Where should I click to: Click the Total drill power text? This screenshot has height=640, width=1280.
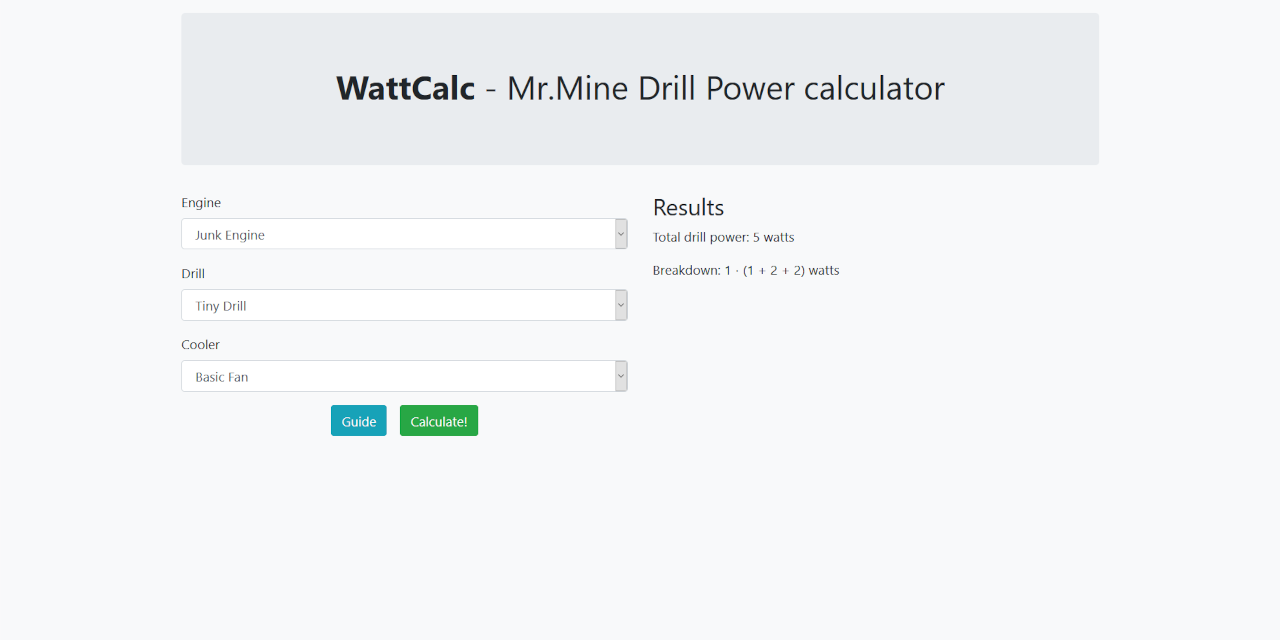click(x=723, y=237)
